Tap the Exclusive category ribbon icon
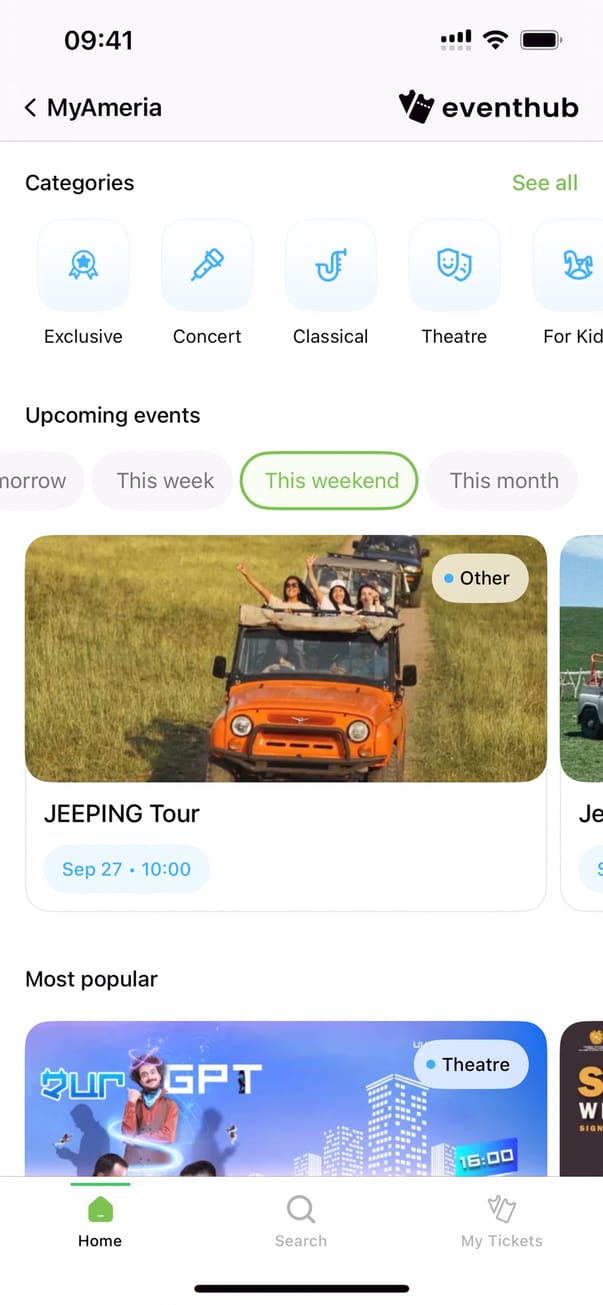This screenshot has width=603, height=1305. point(83,265)
